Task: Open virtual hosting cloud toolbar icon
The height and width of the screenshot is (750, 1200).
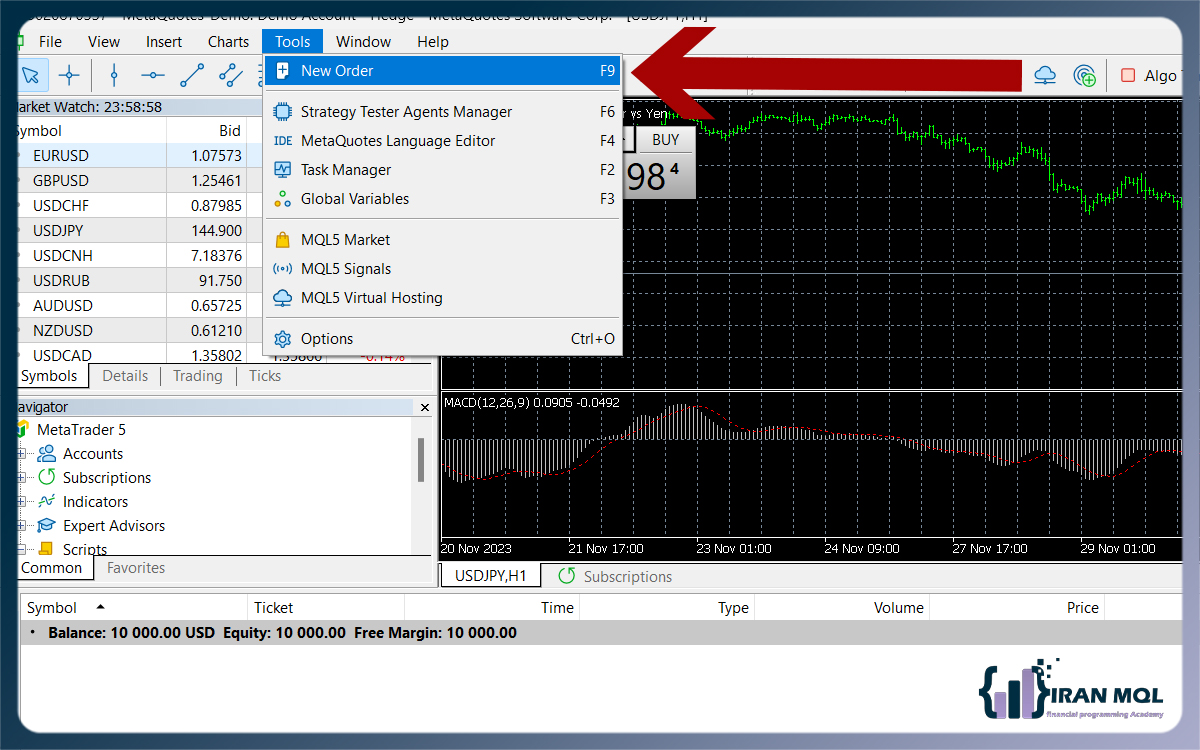Action: [x=1045, y=75]
